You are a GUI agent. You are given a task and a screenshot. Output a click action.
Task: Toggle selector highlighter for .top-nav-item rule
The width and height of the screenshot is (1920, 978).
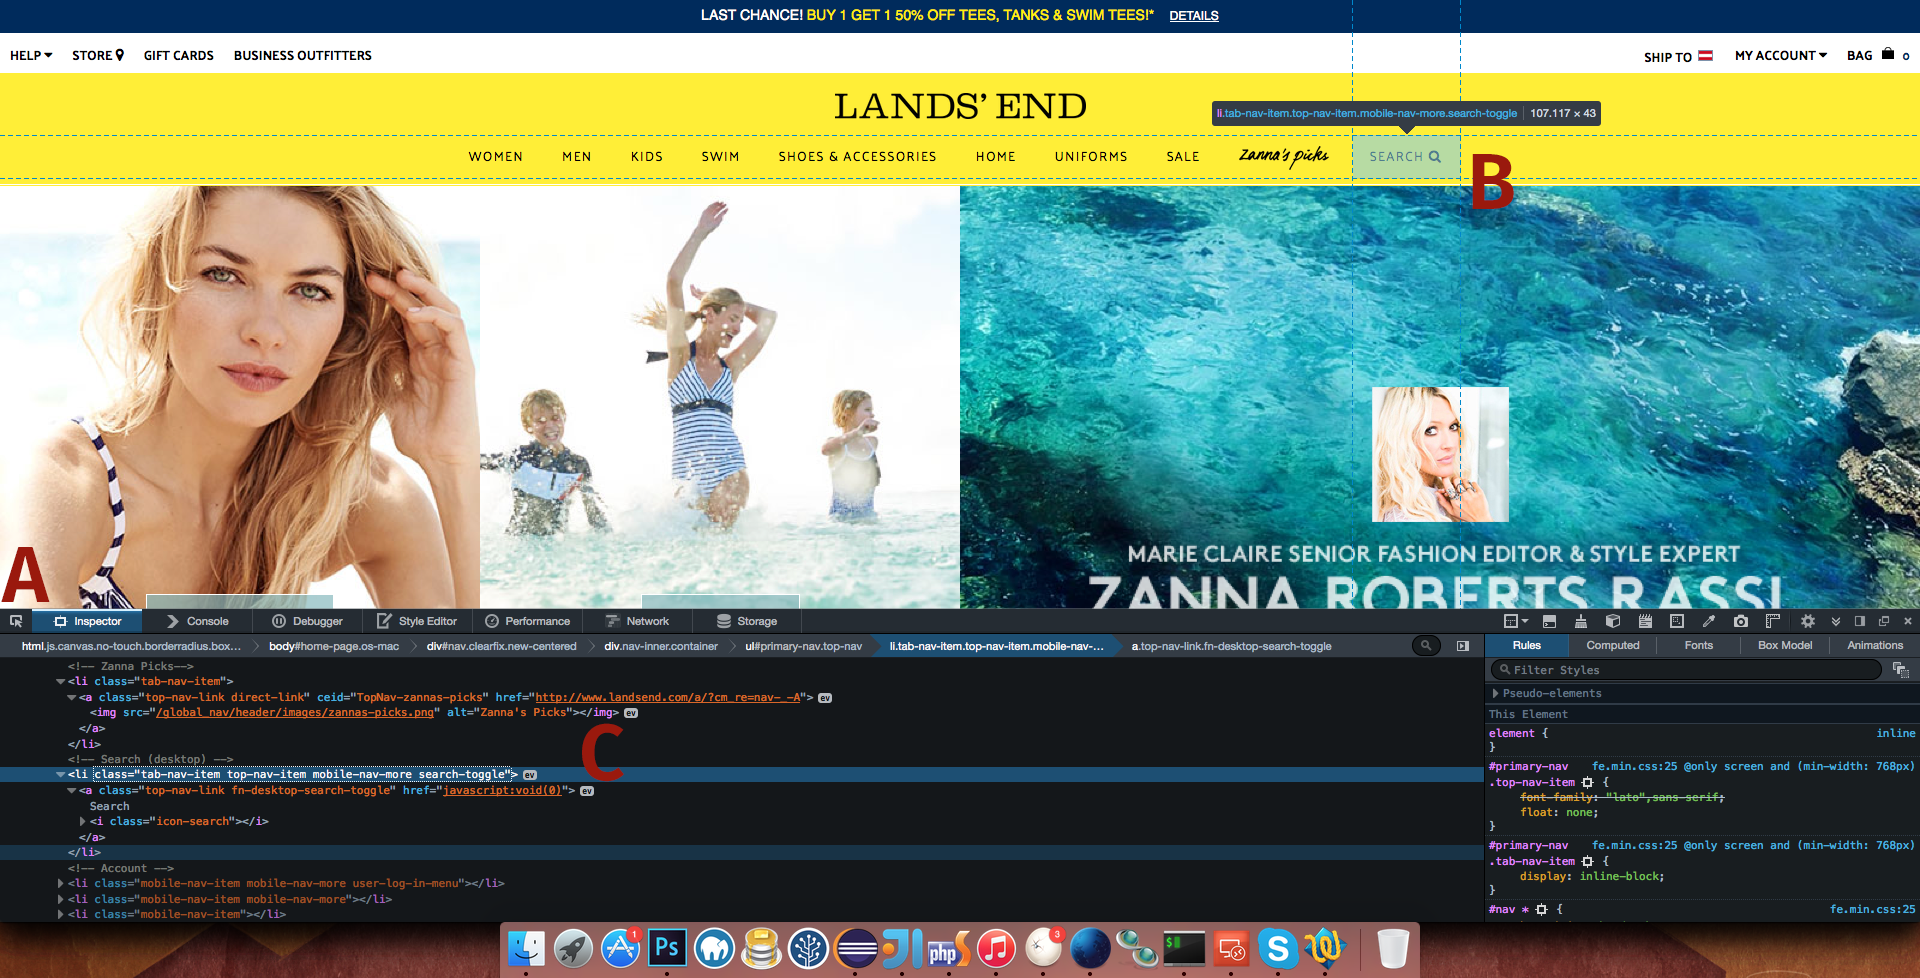coord(1587,782)
